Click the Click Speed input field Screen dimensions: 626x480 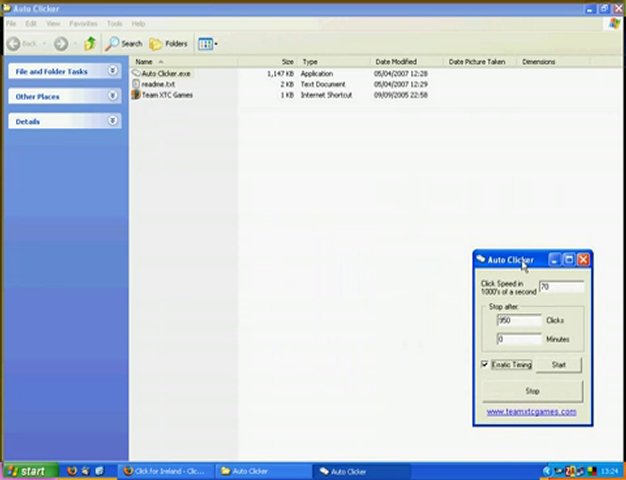560,287
